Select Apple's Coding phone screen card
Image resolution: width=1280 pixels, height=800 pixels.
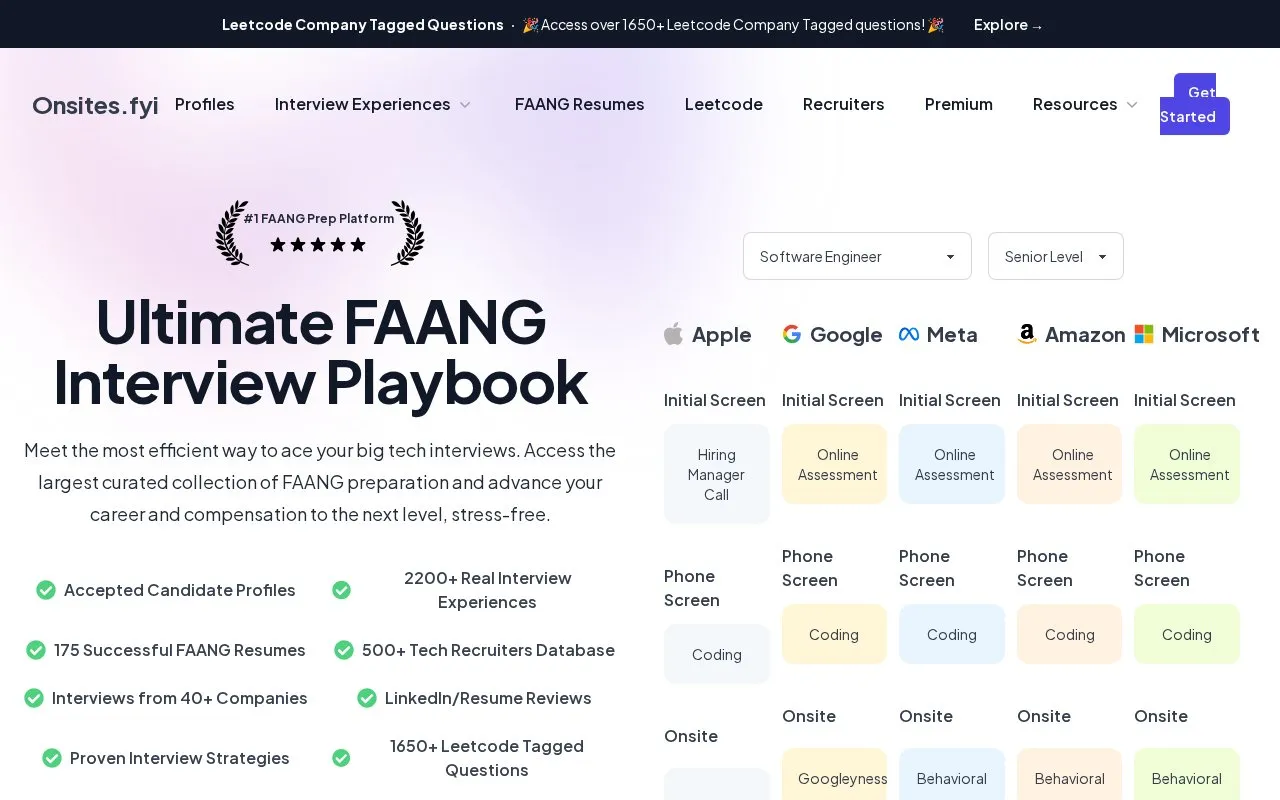(x=717, y=654)
